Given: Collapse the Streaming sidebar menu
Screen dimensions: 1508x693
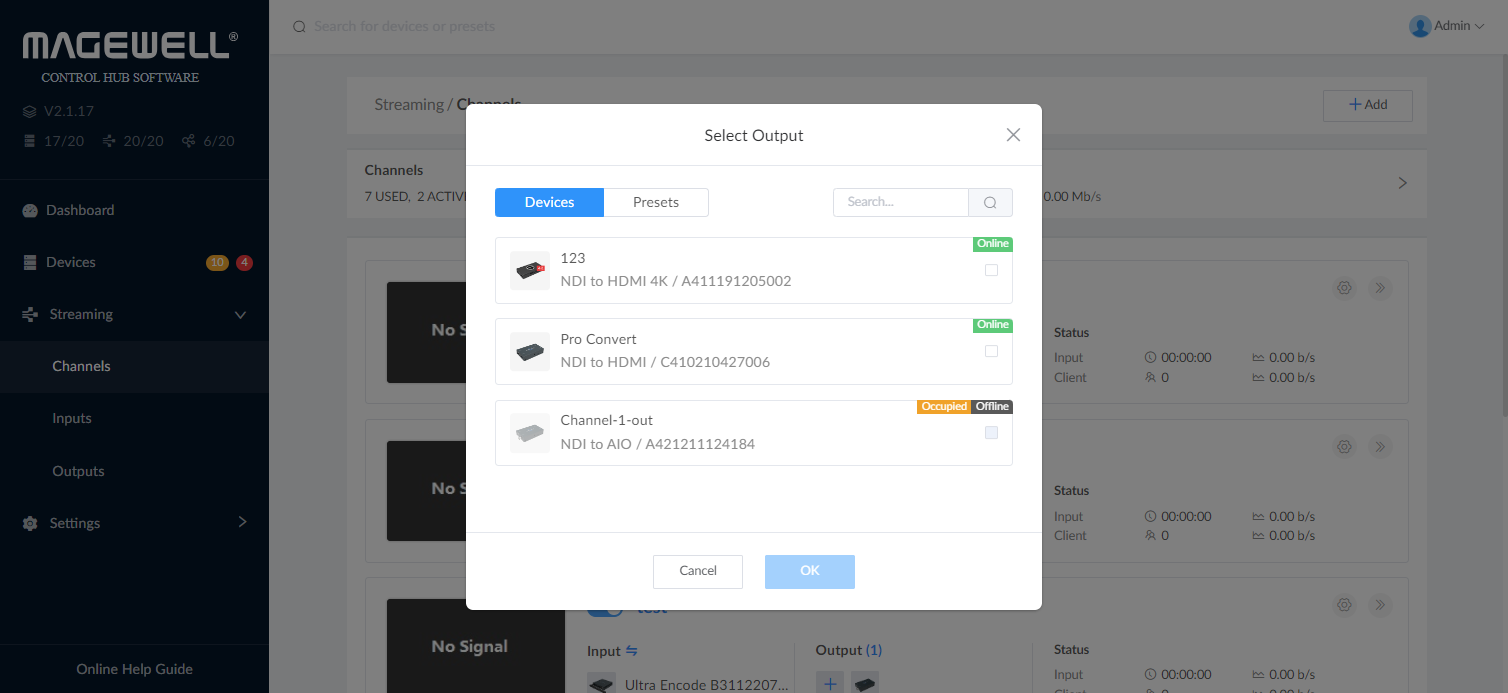Looking at the screenshot, I should pos(240,315).
